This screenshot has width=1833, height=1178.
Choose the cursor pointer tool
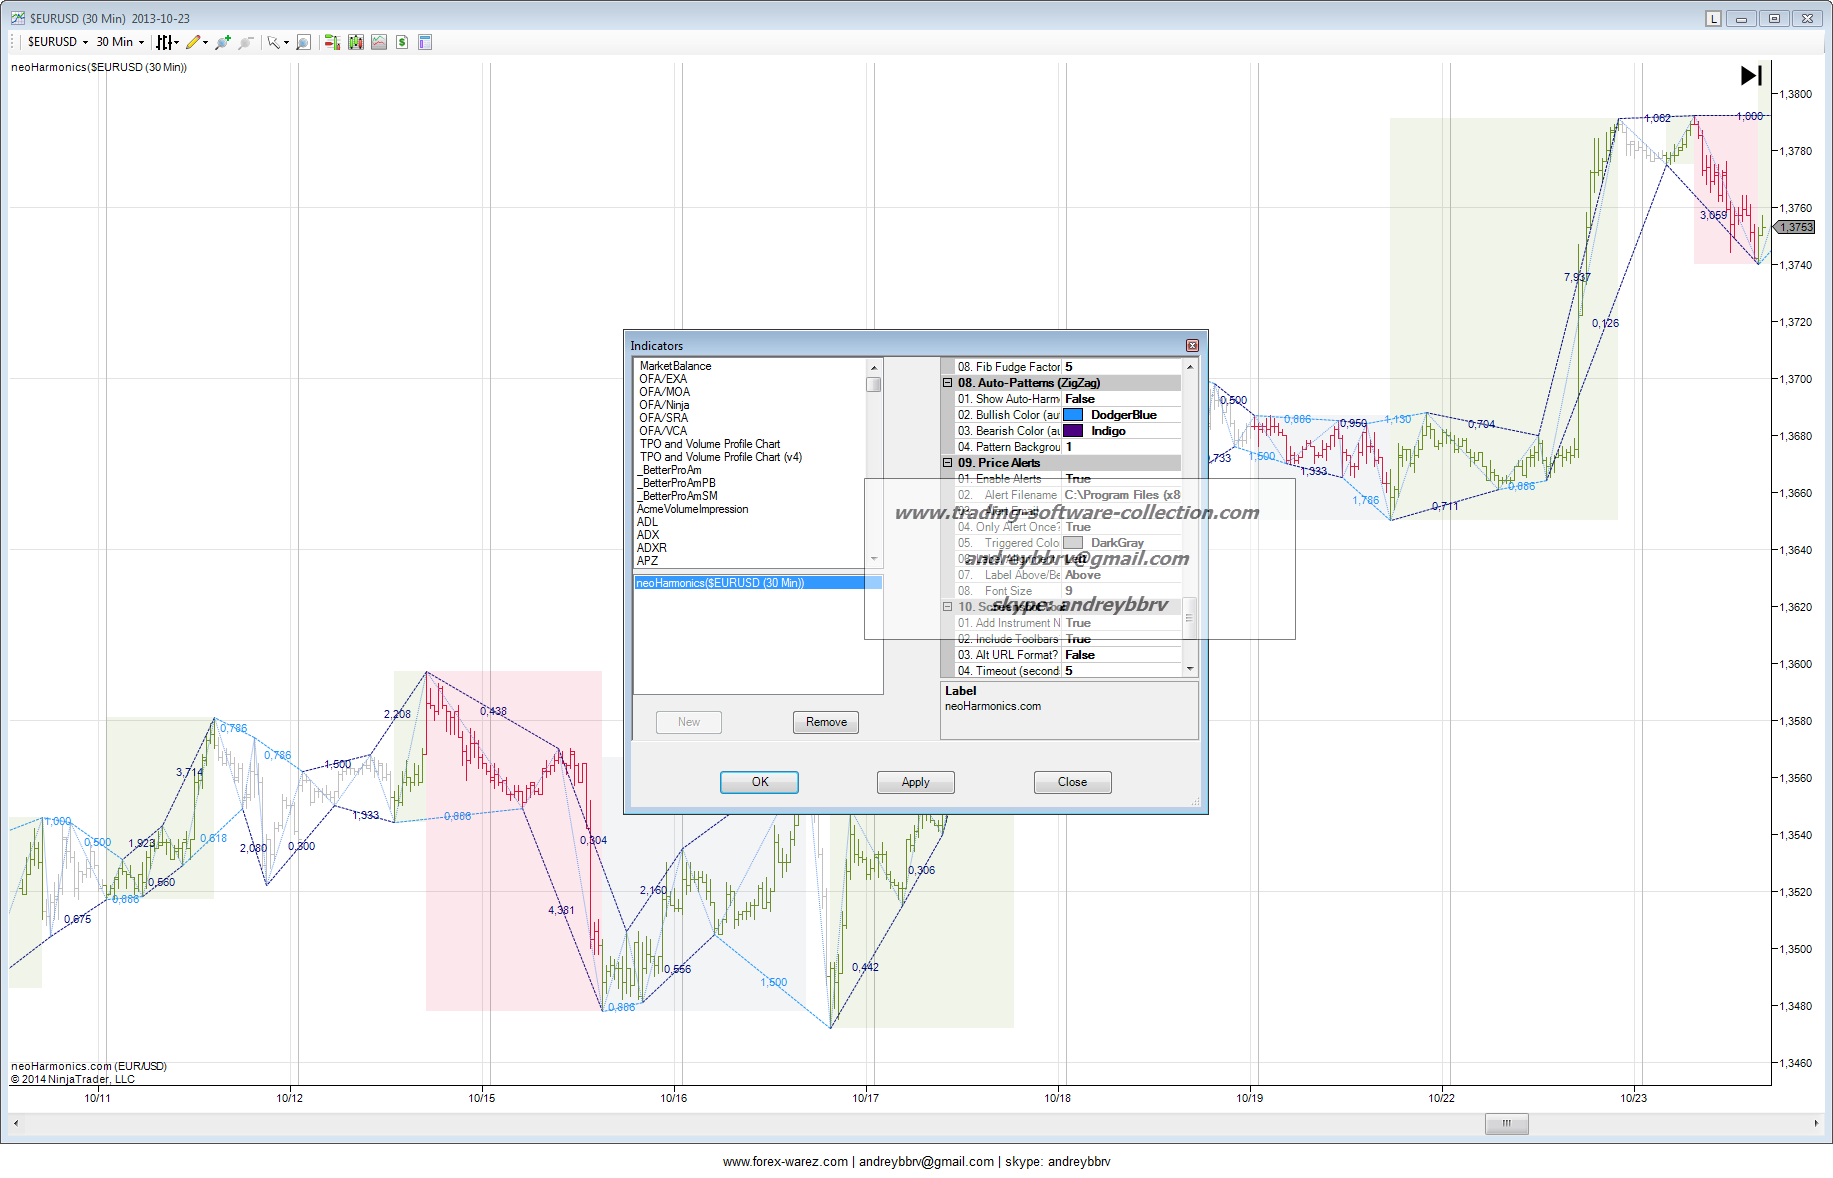[x=273, y=42]
